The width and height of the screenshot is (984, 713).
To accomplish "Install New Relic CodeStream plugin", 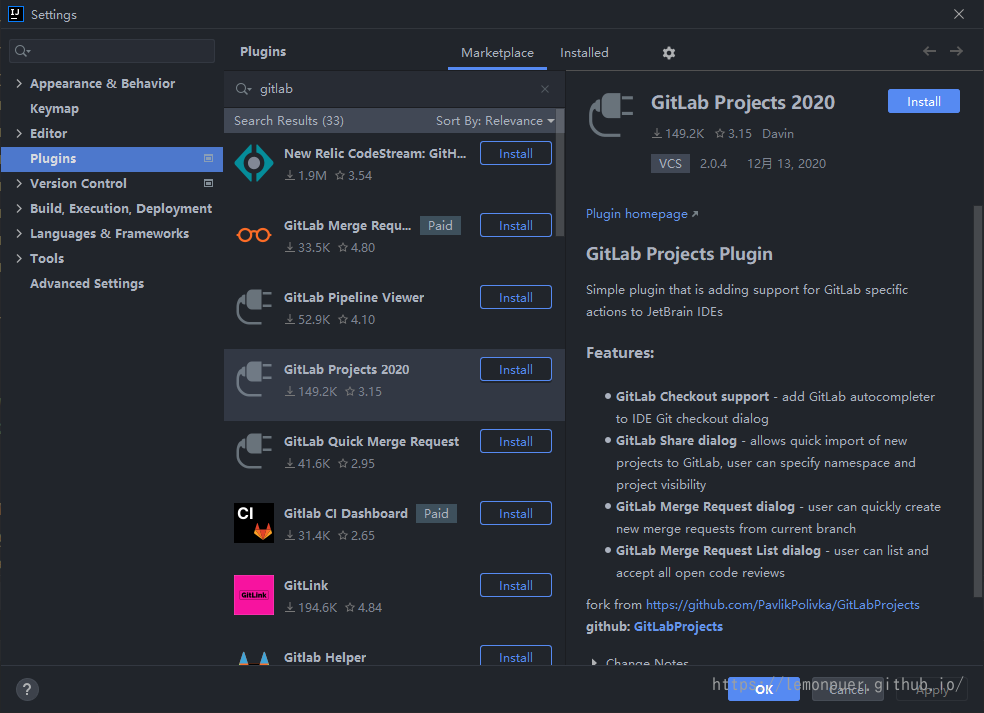I will click(516, 154).
